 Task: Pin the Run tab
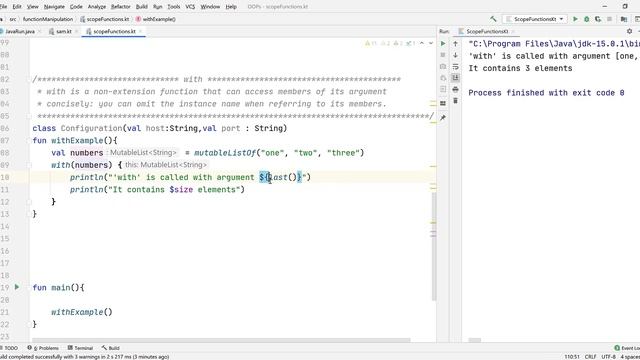point(443,118)
